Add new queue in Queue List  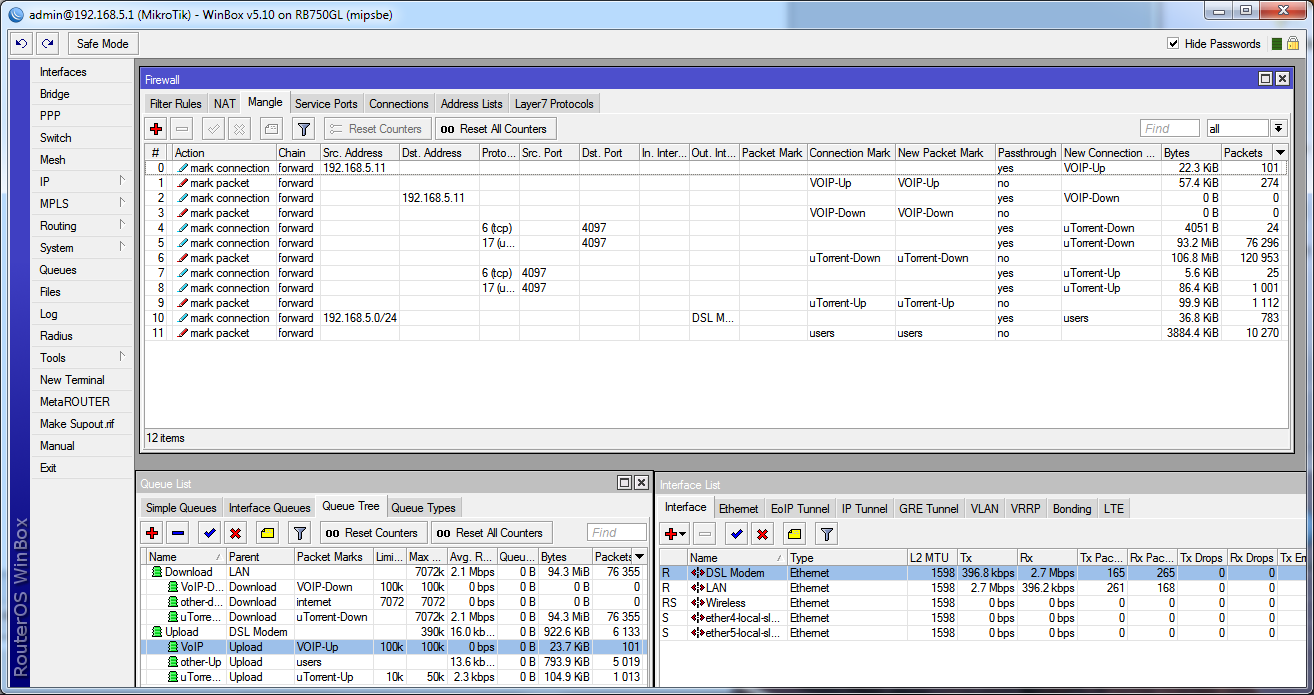(x=152, y=533)
